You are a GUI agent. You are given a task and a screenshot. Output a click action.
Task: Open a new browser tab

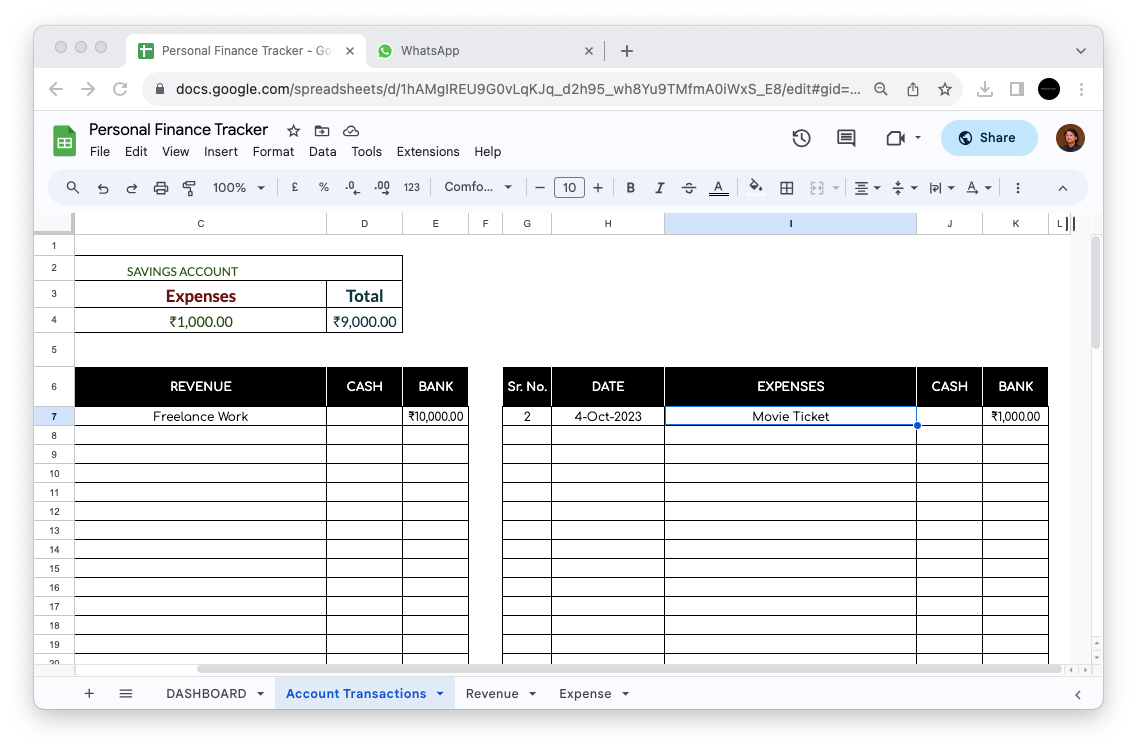click(627, 51)
